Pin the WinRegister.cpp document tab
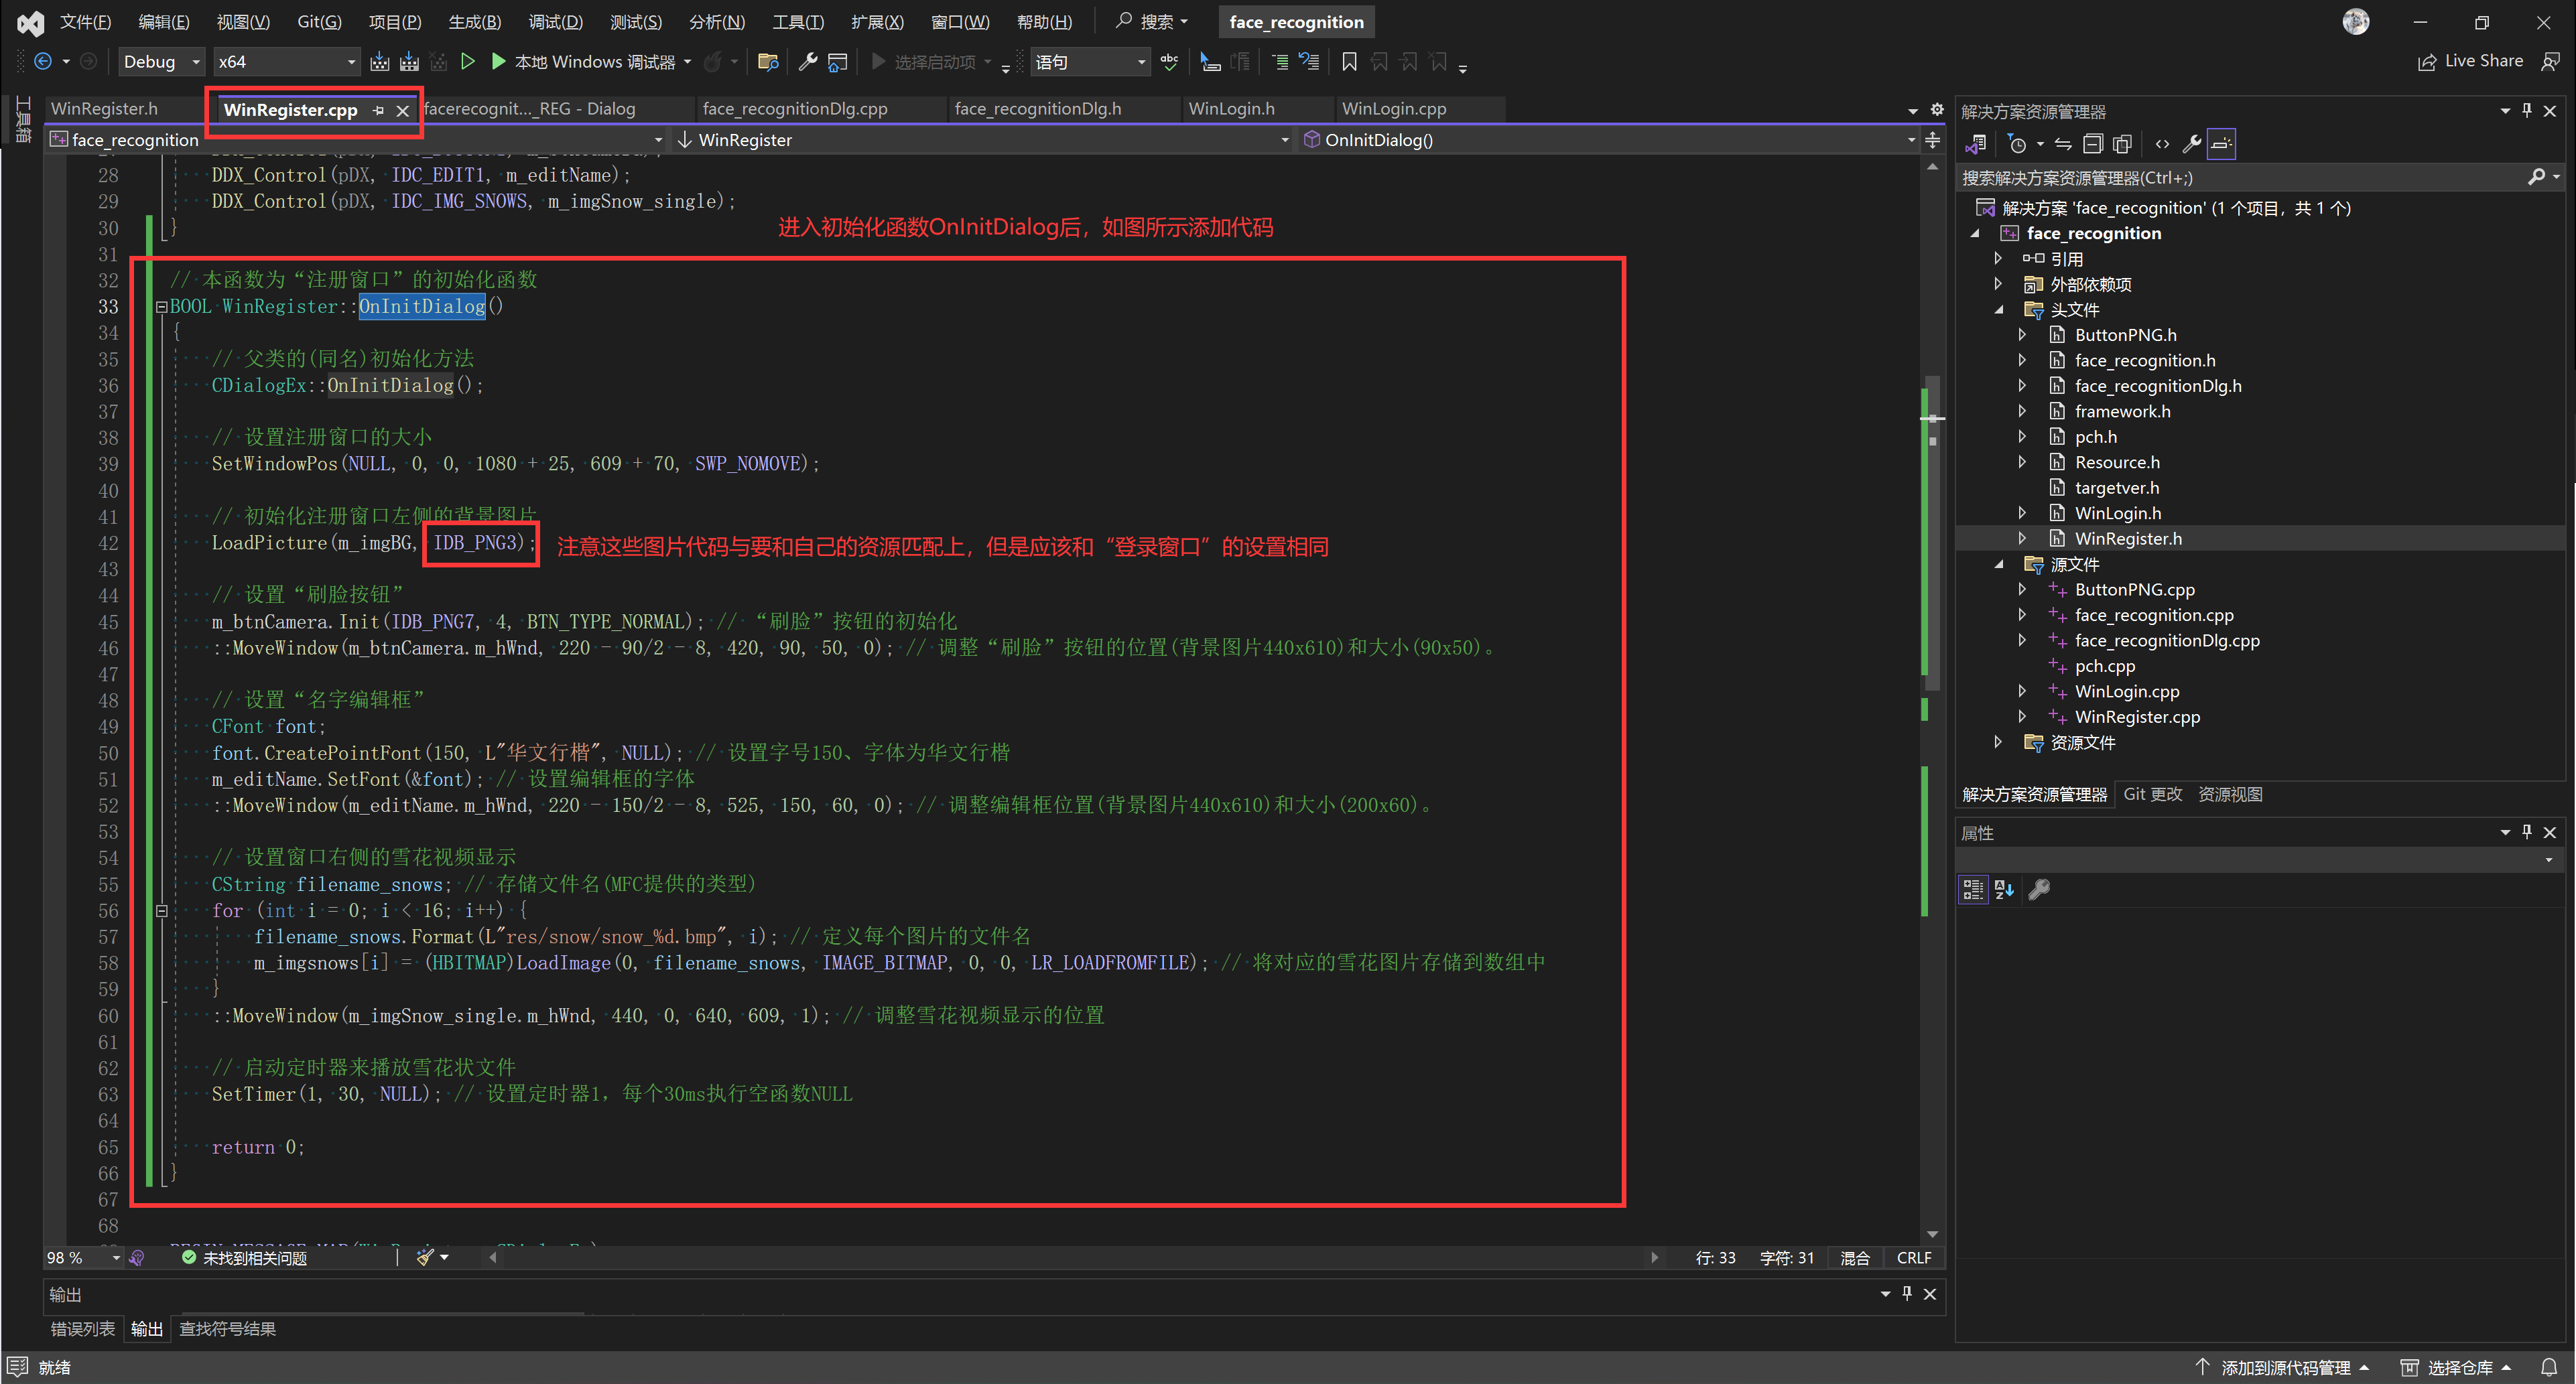 click(x=379, y=110)
